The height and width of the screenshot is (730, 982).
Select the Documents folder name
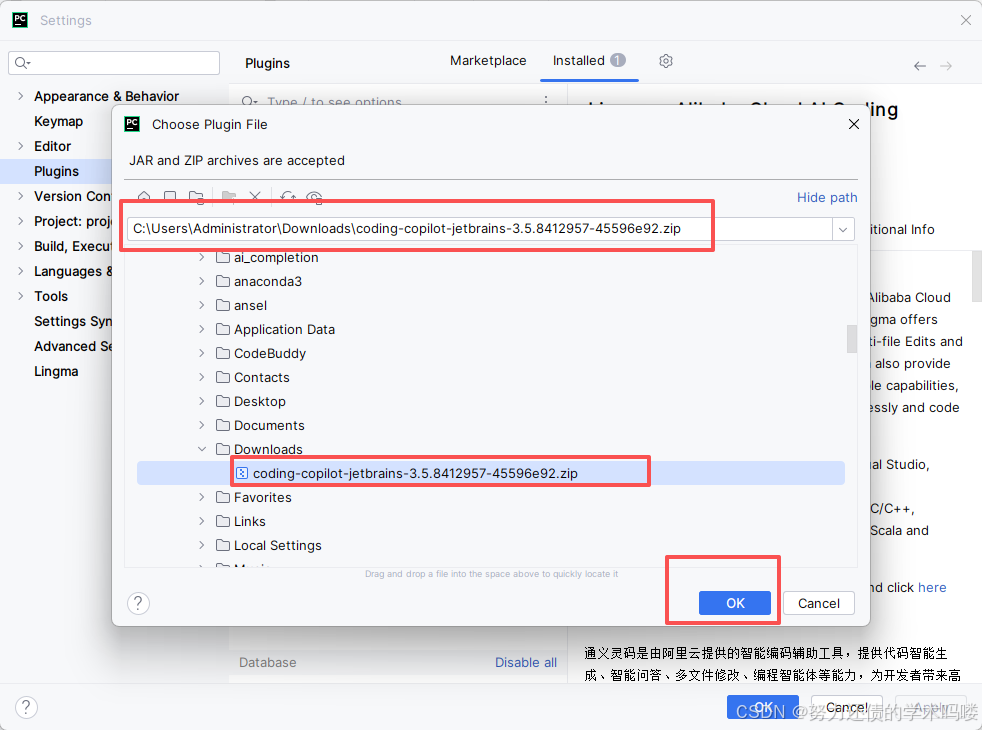coord(269,426)
